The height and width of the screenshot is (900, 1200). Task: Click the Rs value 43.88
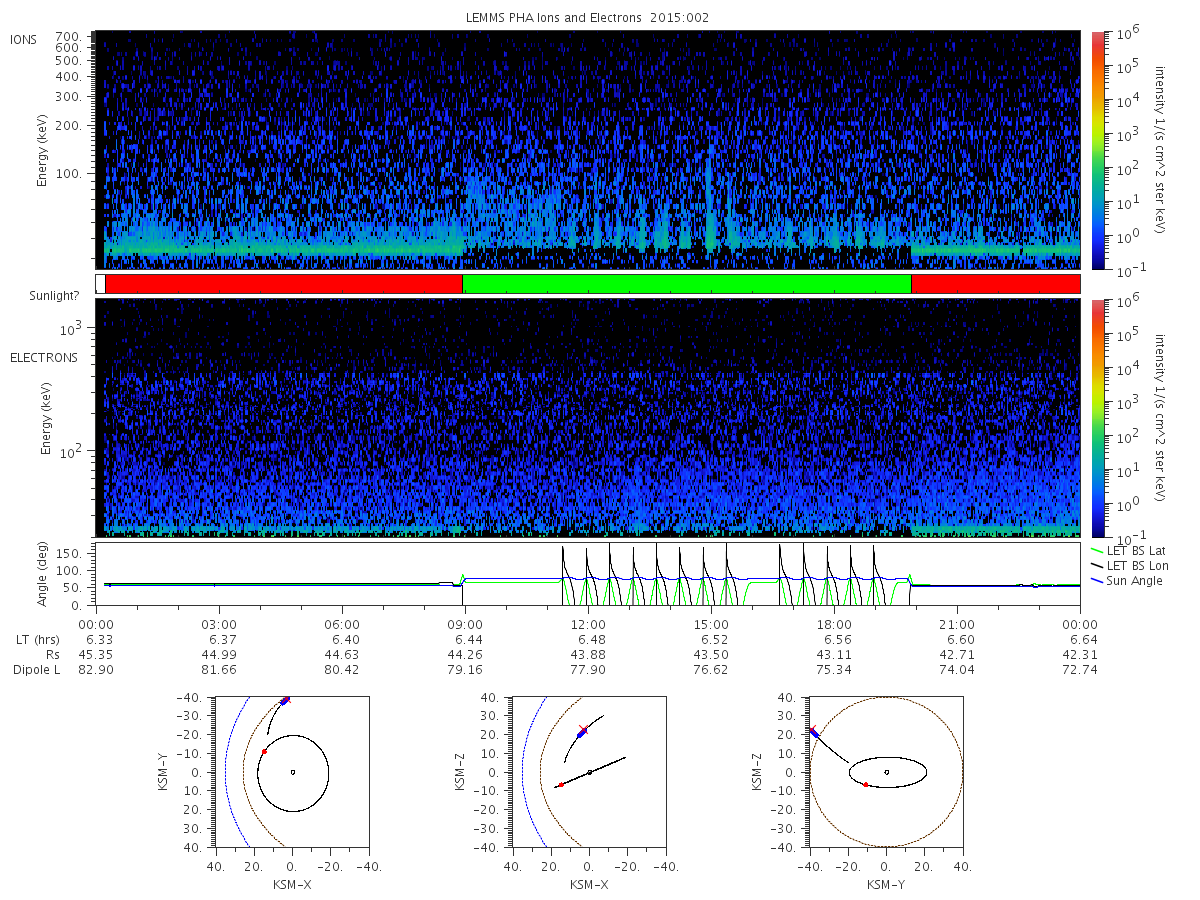tap(588, 655)
